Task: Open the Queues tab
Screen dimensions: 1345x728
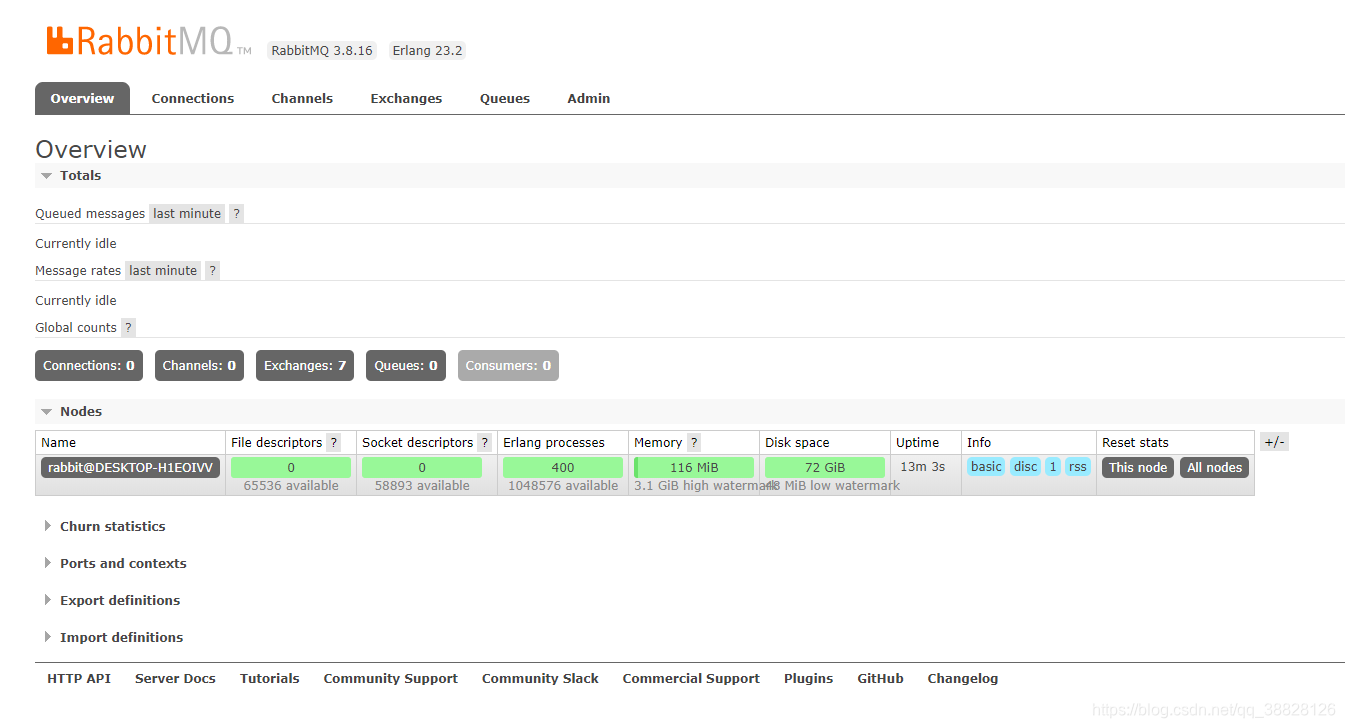Action: pyautogui.click(x=505, y=98)
